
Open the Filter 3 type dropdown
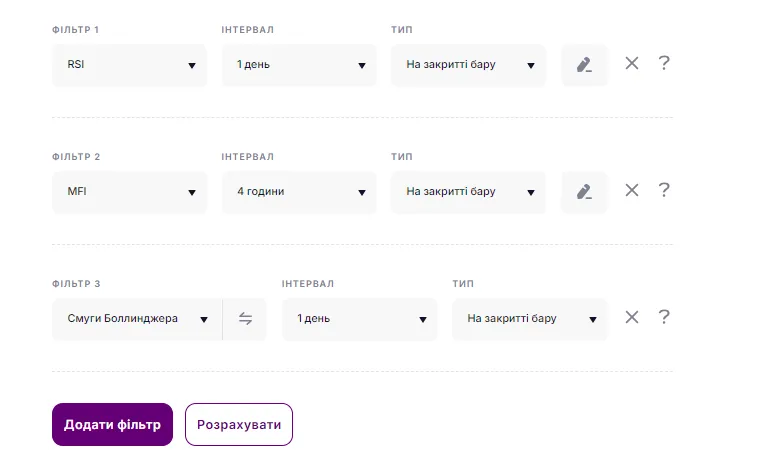pos(529,319)
